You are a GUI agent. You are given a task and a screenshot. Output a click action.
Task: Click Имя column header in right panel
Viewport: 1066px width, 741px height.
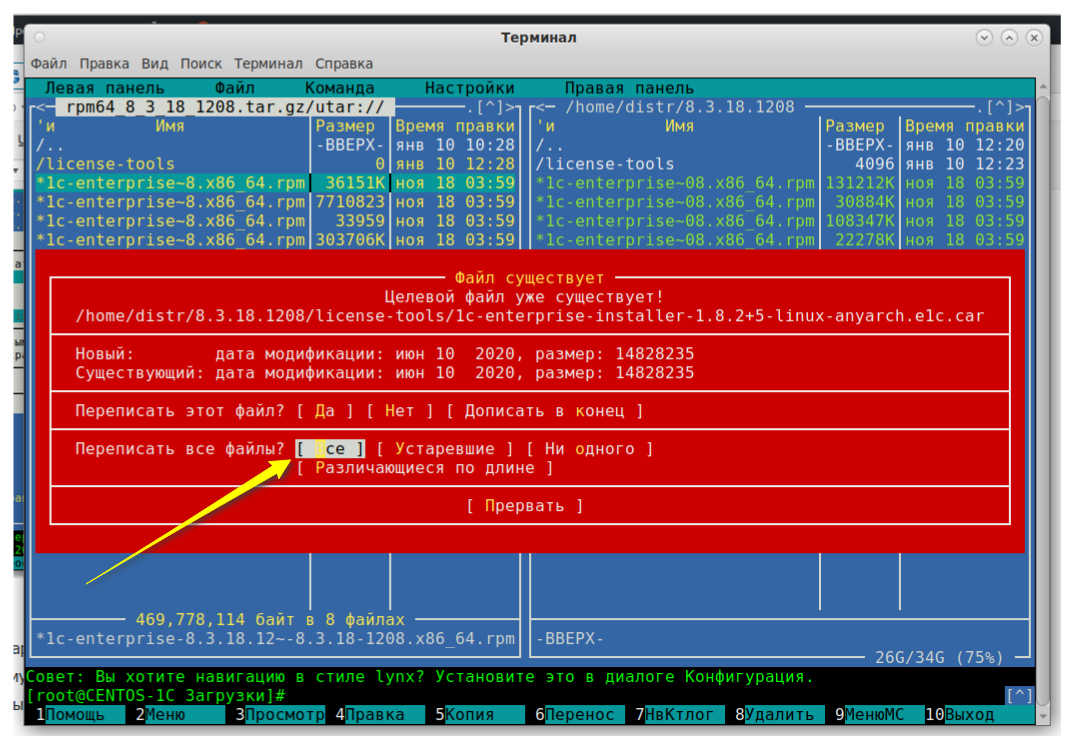[x=679, y=126]
